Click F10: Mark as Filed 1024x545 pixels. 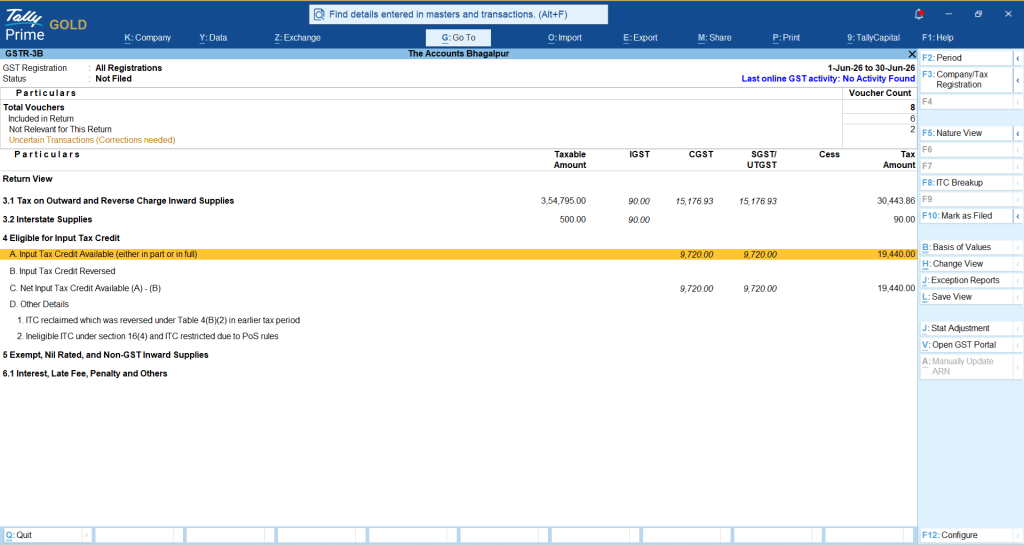[966, 216]
